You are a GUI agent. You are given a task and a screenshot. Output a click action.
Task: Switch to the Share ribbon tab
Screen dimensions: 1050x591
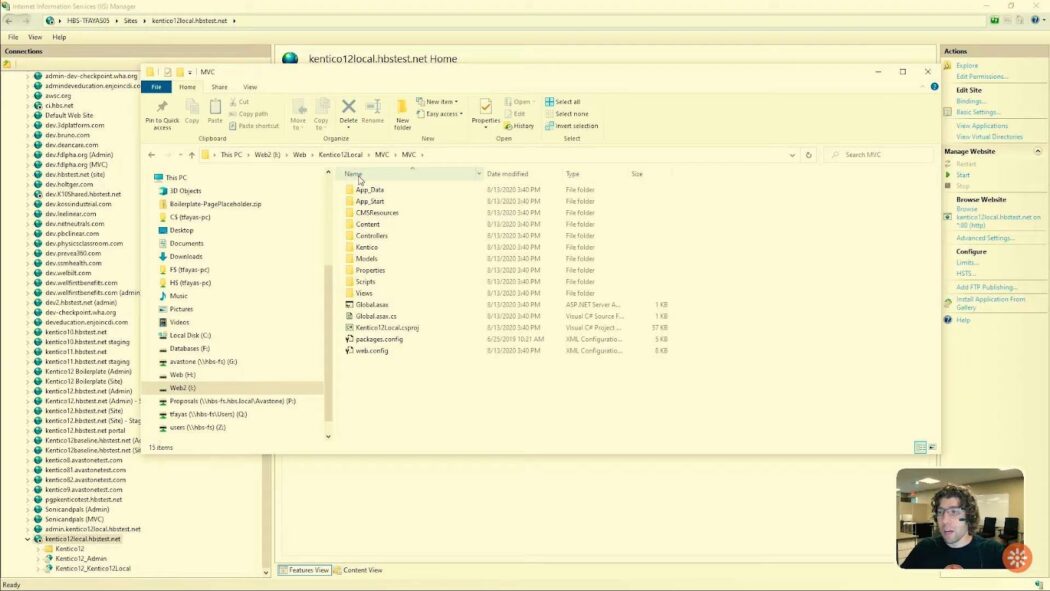point(219,87)
